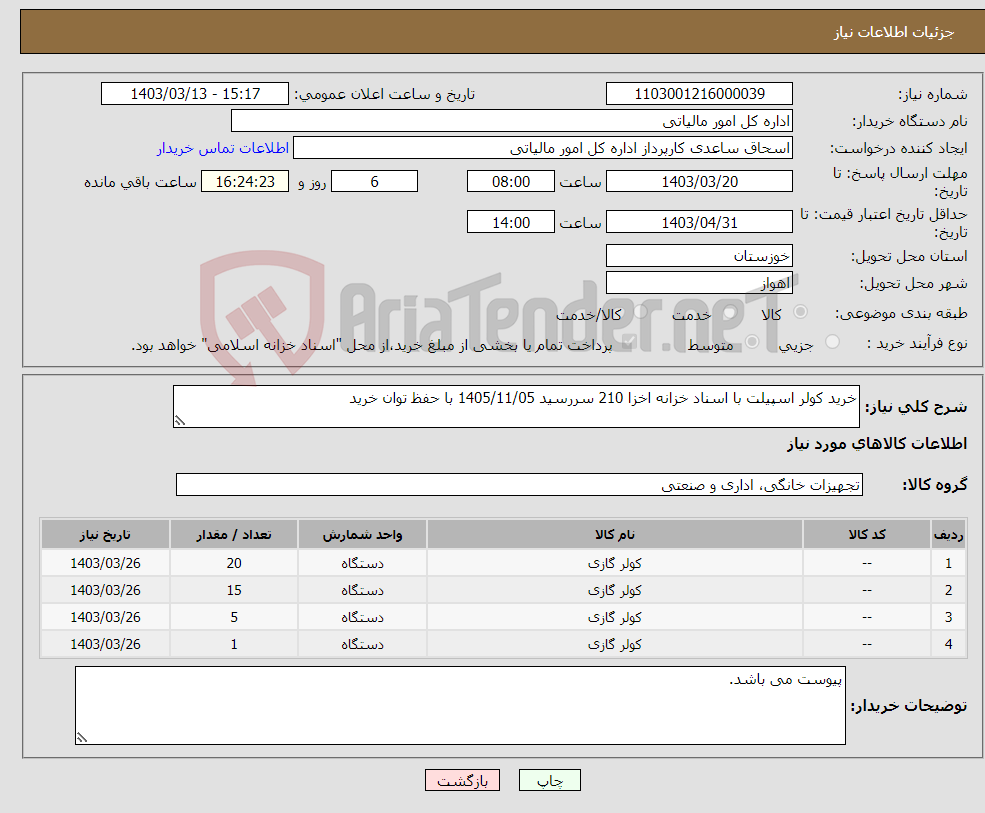This screenshot has height=813, width=985.
Task: Click کولر گازی in row 3
Action: [615, 617]
